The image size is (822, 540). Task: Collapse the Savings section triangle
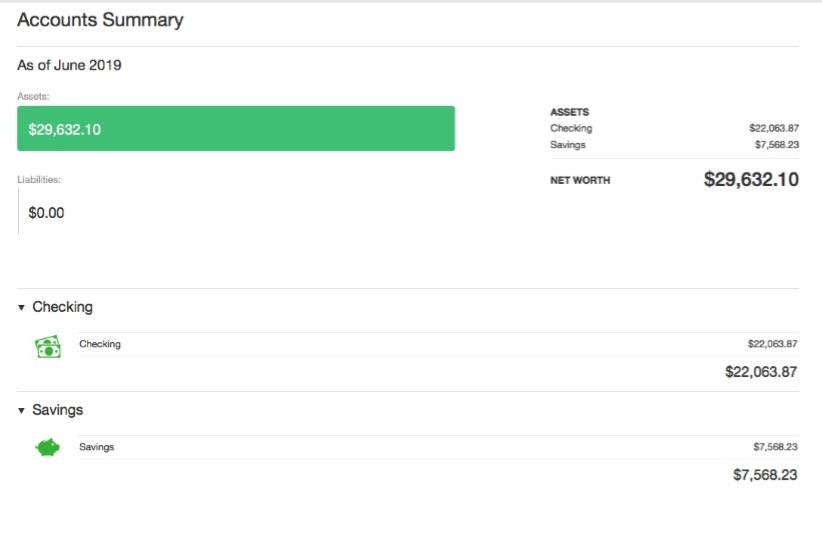click(21, 410)
